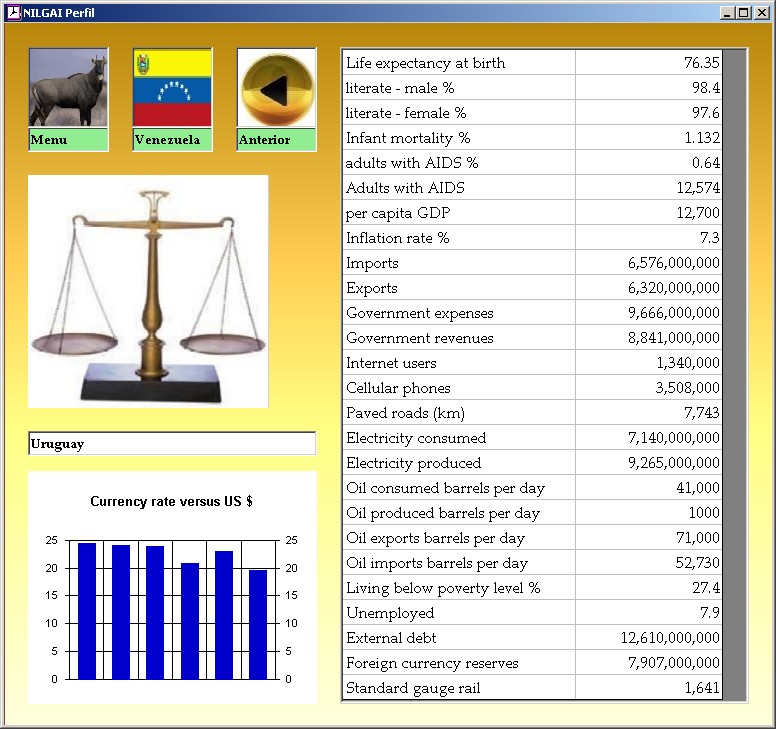This screenshot has width=776, height=729.
Task: Click the first bar in currency chart
Action: coord(87,611)
